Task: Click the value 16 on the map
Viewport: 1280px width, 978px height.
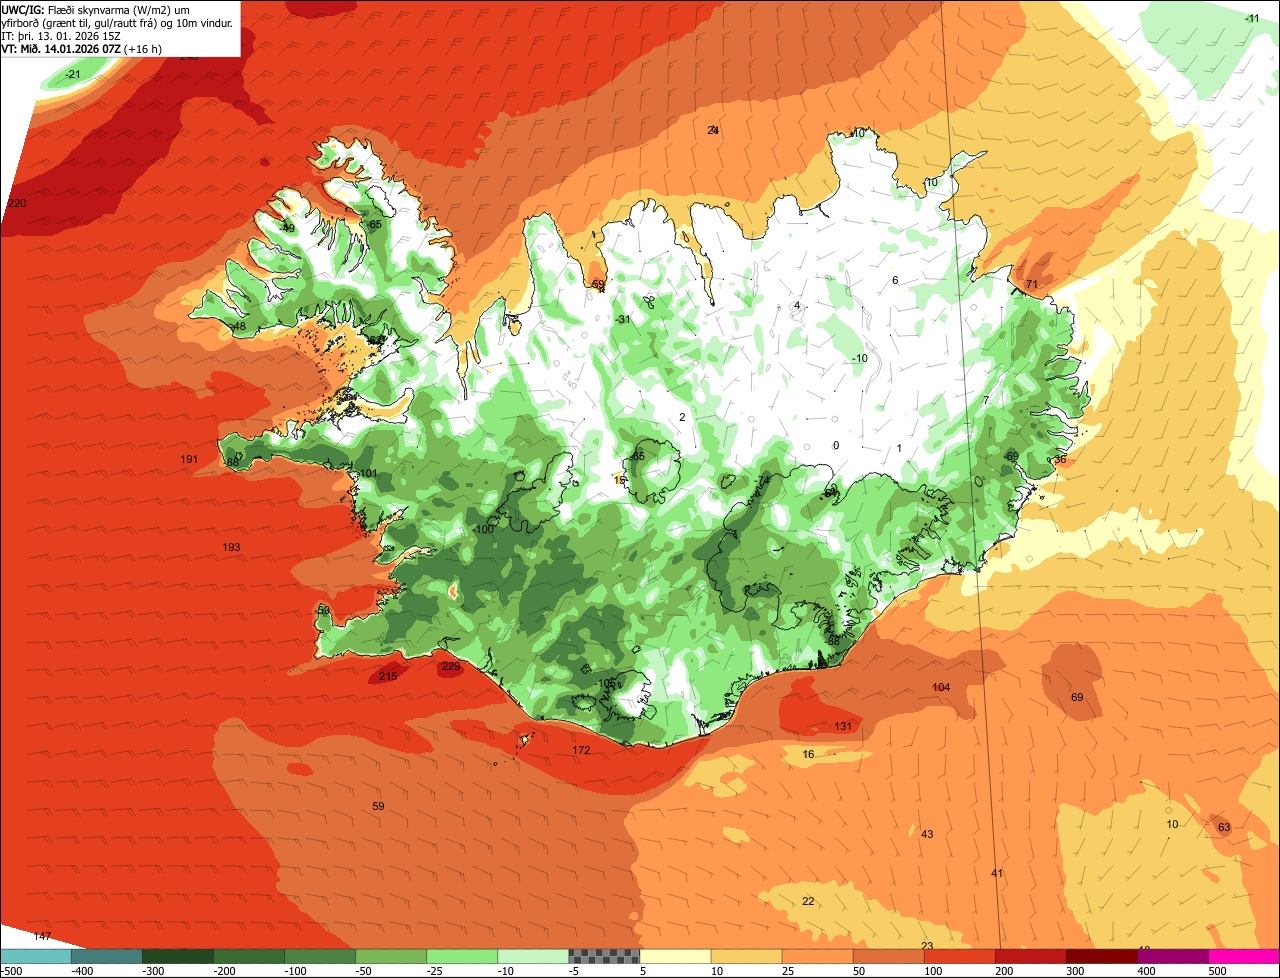Action: pos(808,755)
